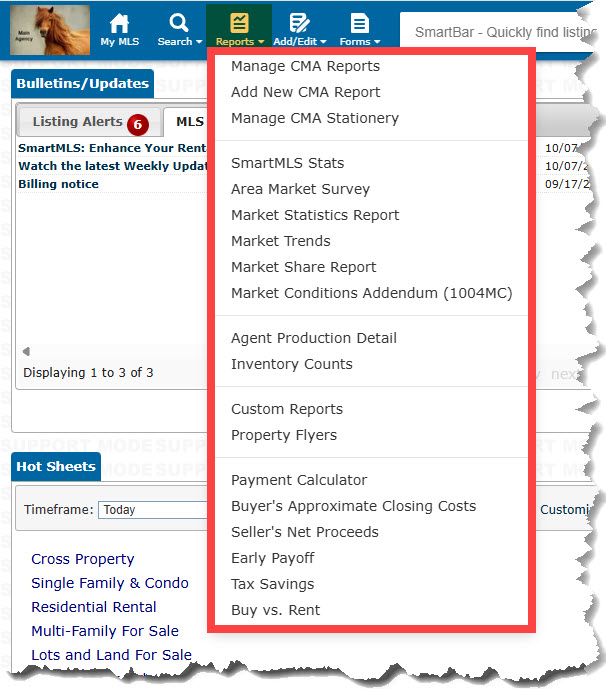This screenshot has height=689, width=606.
Task: Click the red 6 Listing Alerts badge
Action: tap(138, 125)
